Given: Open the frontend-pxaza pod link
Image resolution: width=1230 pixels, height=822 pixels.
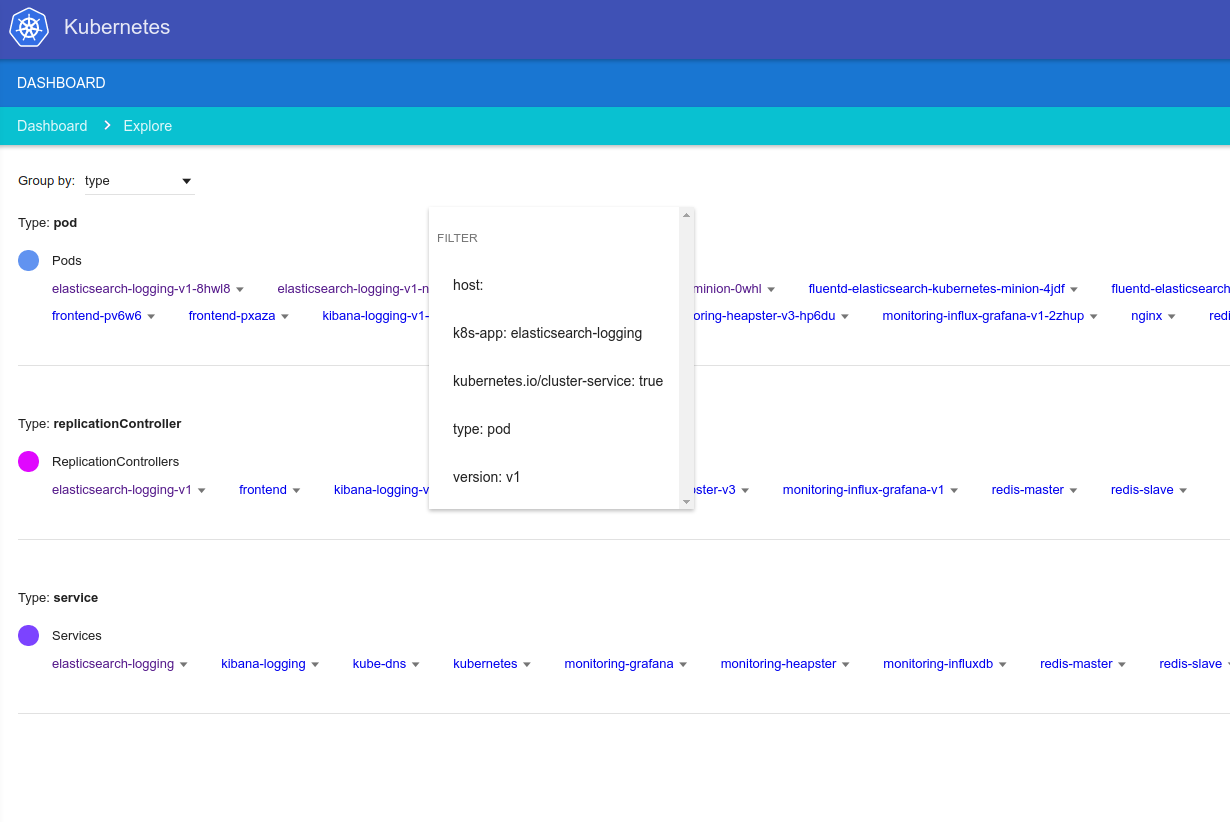Looking at the screenshot, I should tap(231, 316).
